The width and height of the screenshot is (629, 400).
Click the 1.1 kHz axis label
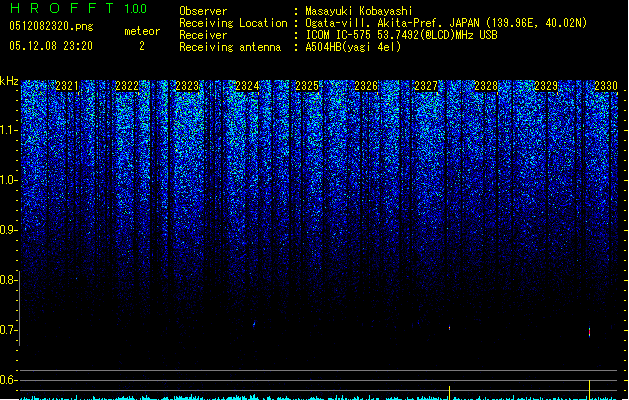[9, 130]
